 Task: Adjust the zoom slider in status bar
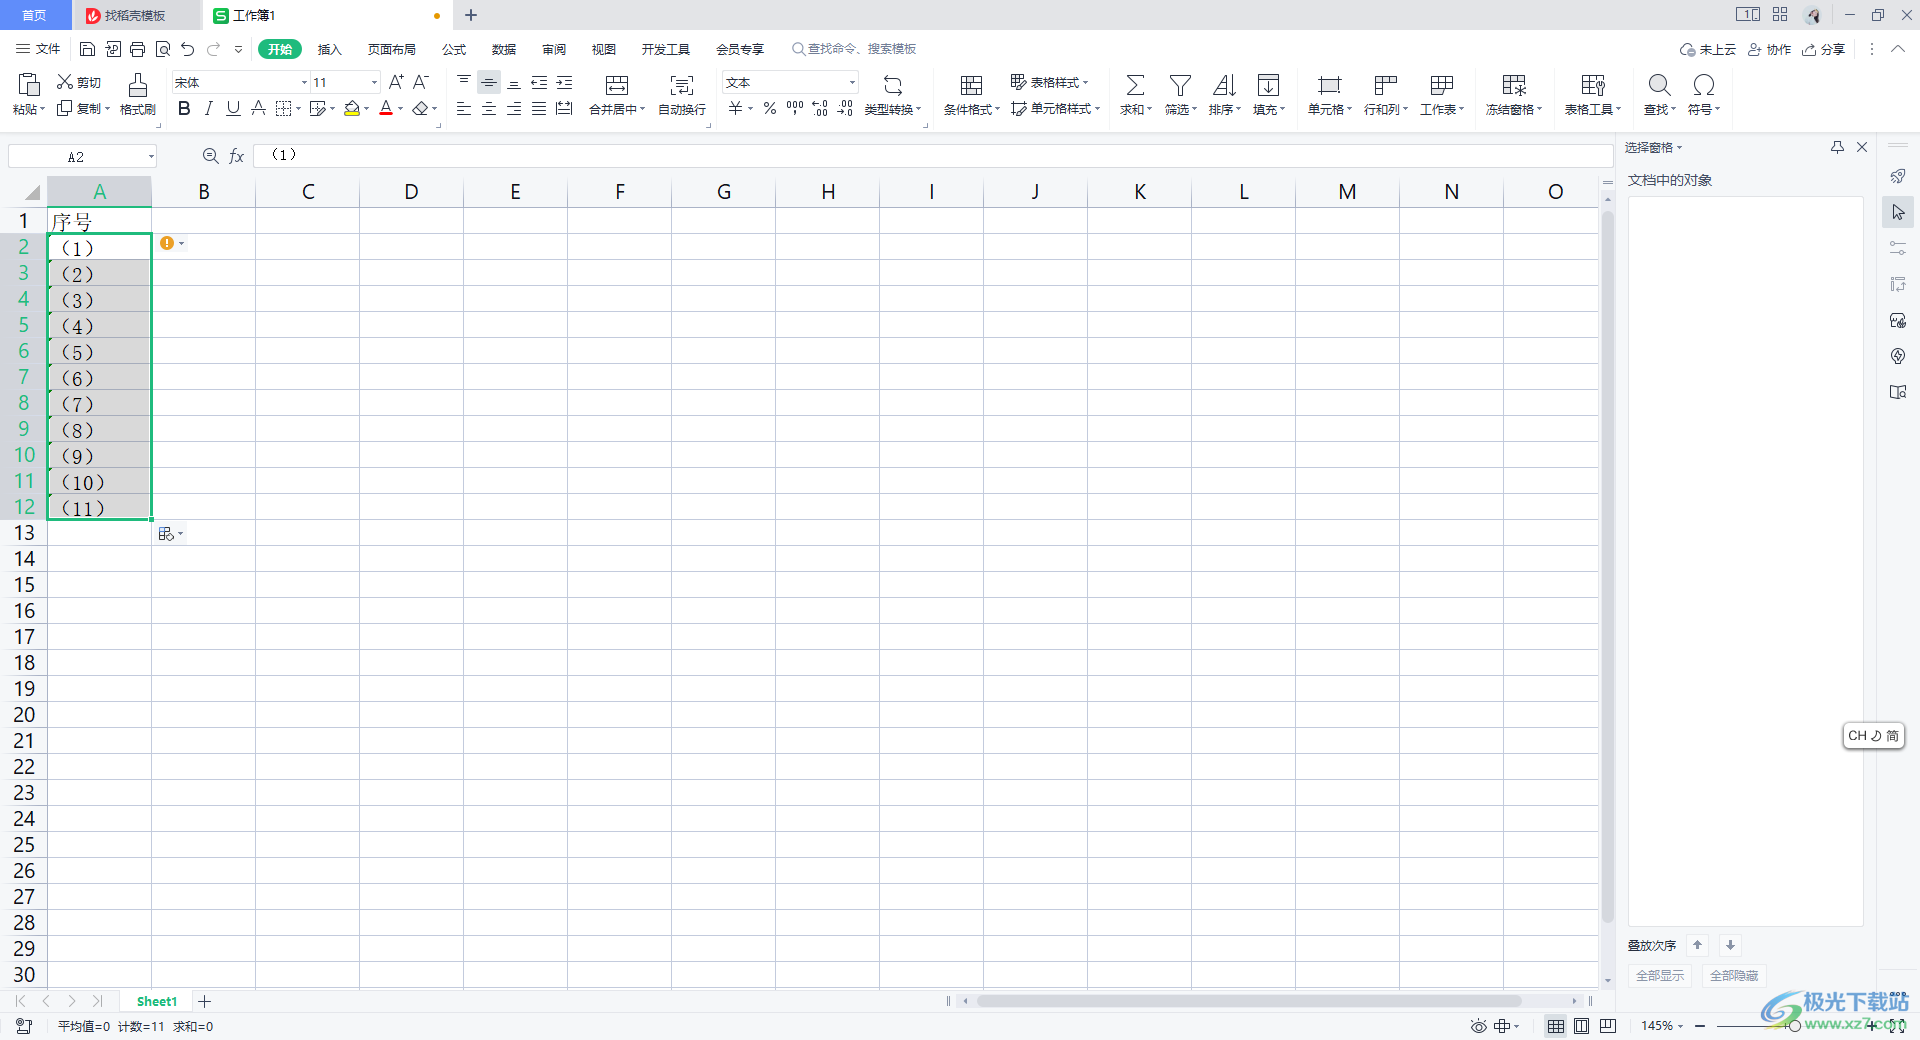pos(1795,1026)
